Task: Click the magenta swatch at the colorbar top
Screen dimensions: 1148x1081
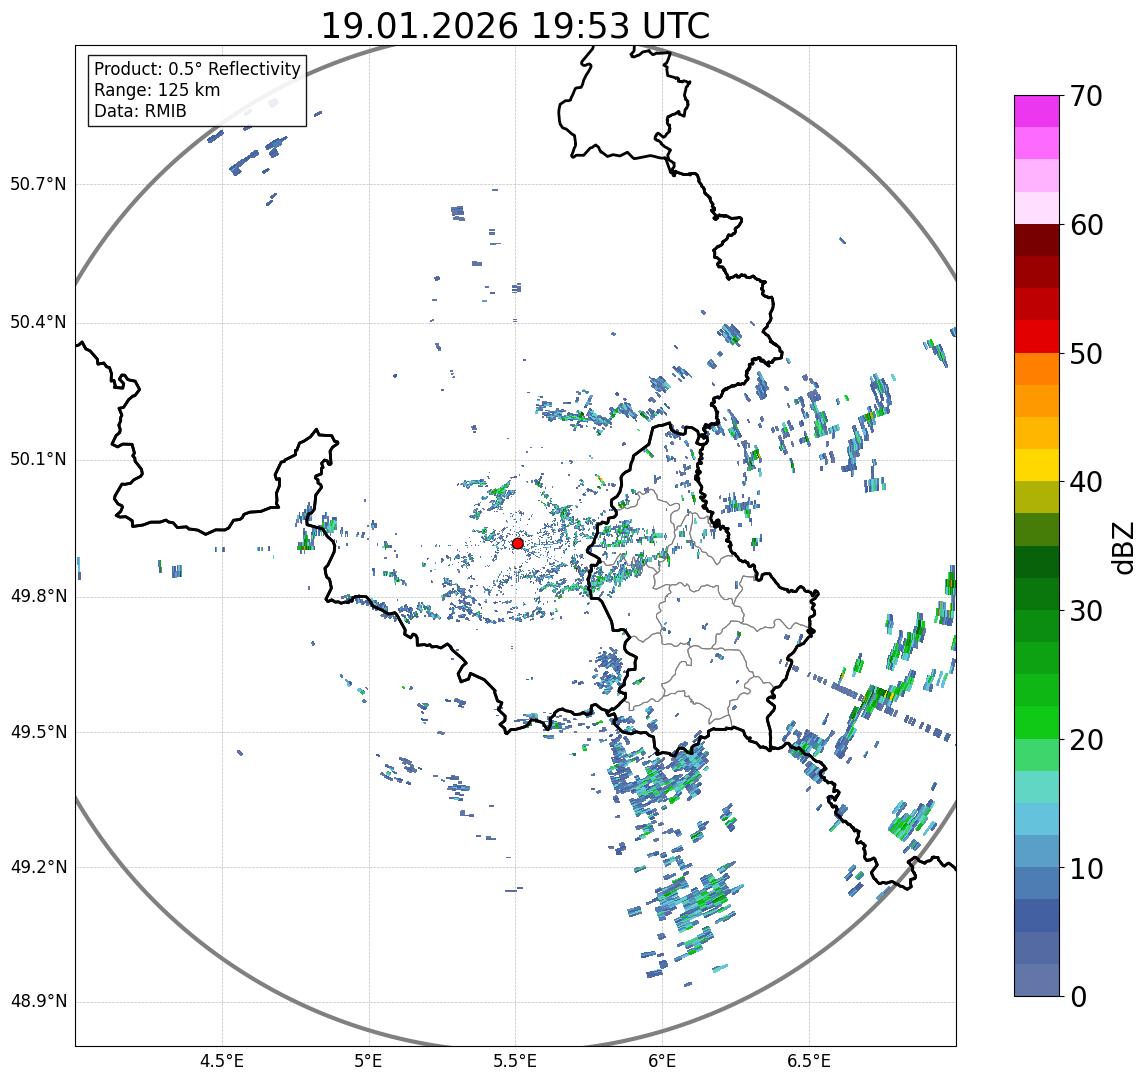Action: (x=1037, y=111)
